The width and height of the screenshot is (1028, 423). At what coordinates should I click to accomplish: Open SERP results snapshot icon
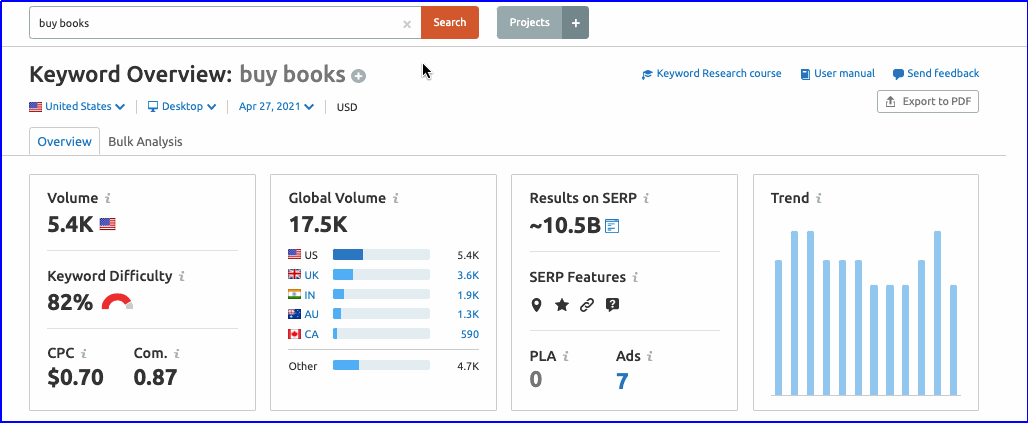pos(613,226)
